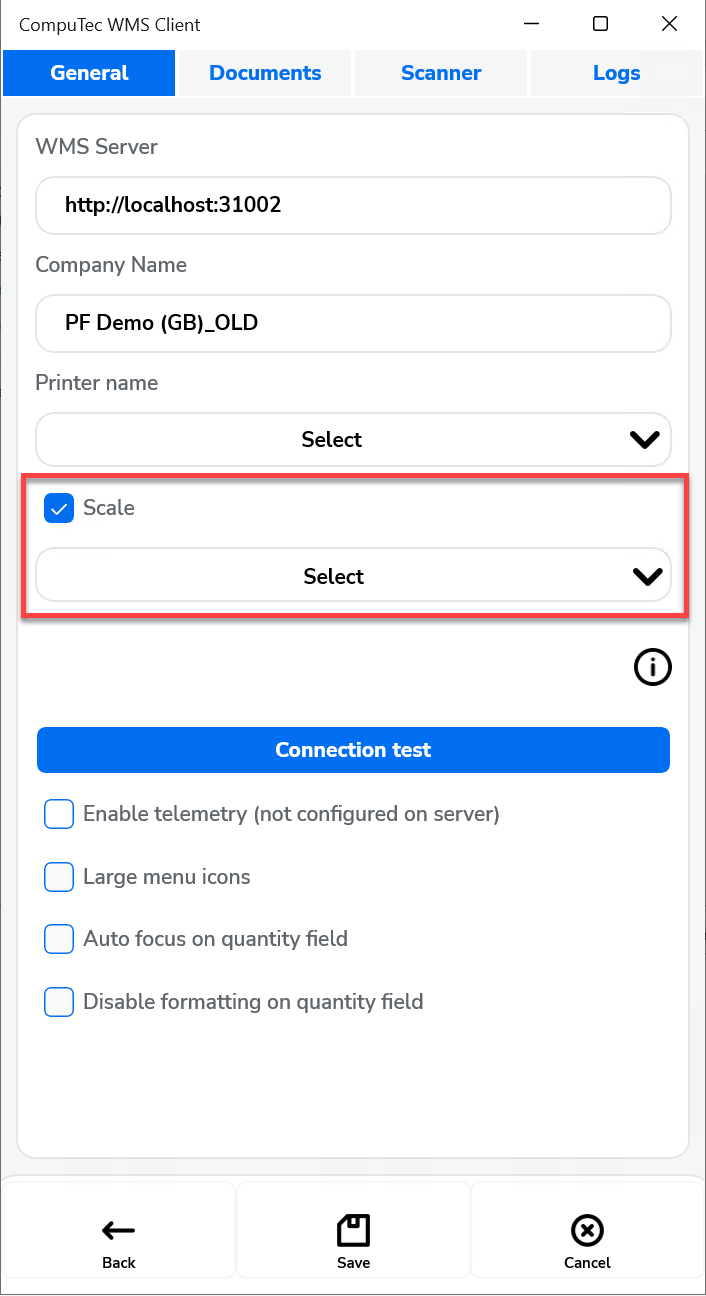This screenshot has width=706, height=1296.
Task: Open the Printer name dropdown
Action: pyautogui.click(x=353, y=440)
